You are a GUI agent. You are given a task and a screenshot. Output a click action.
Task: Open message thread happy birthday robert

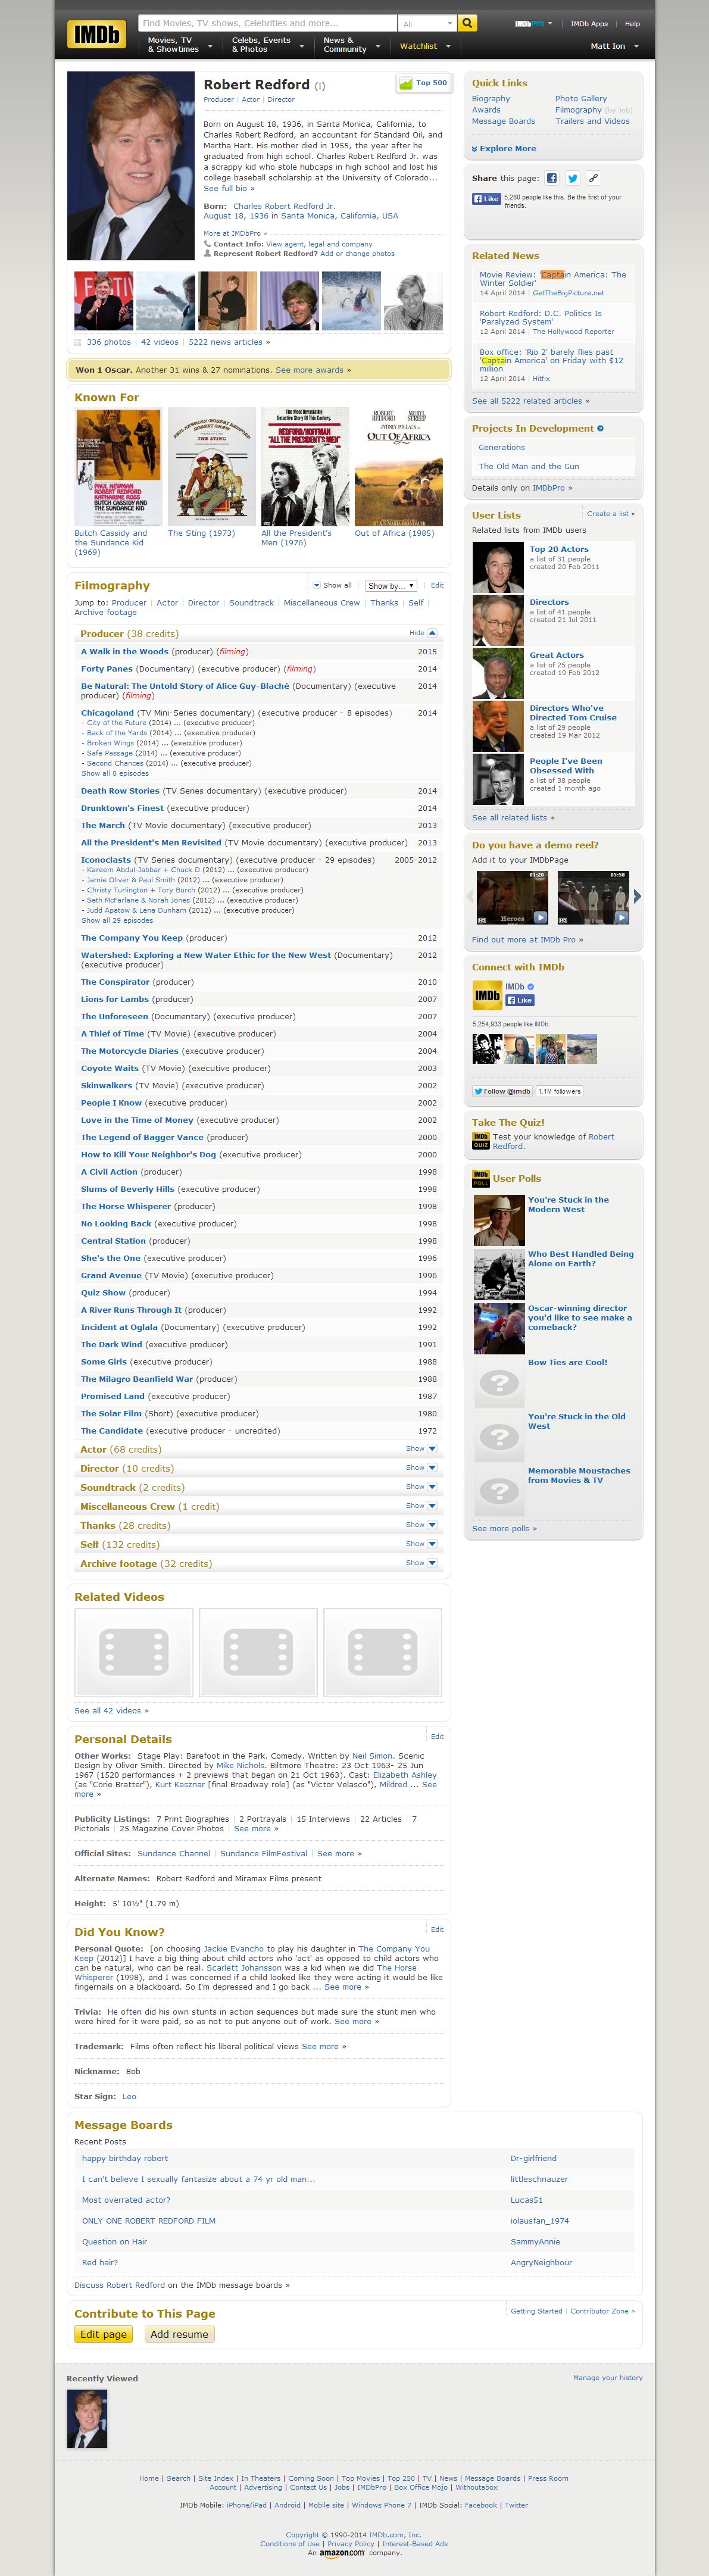click(x=125, y=2157)
